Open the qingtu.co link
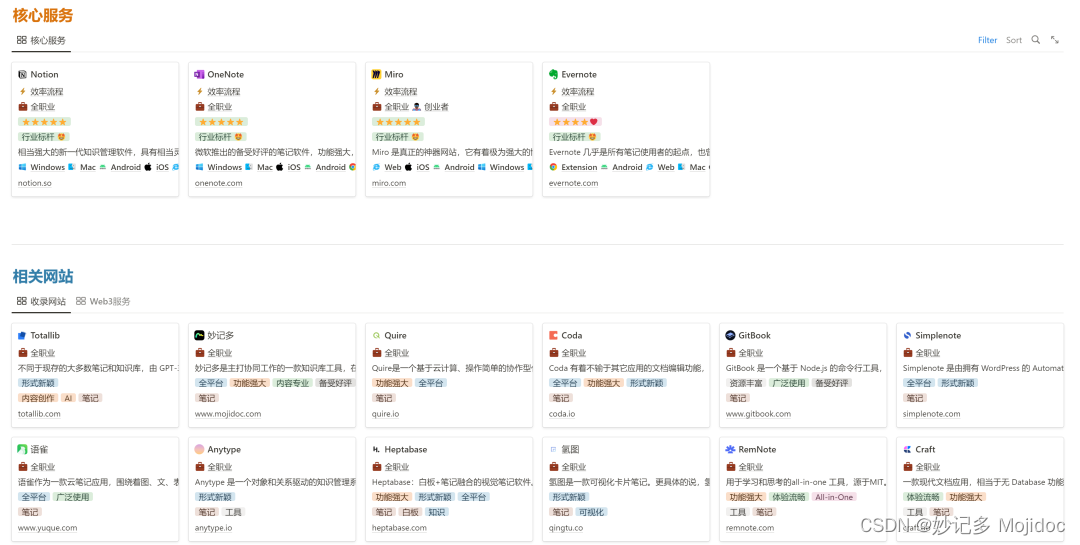Screen dimensions: 1080x545 click(566, 528)
